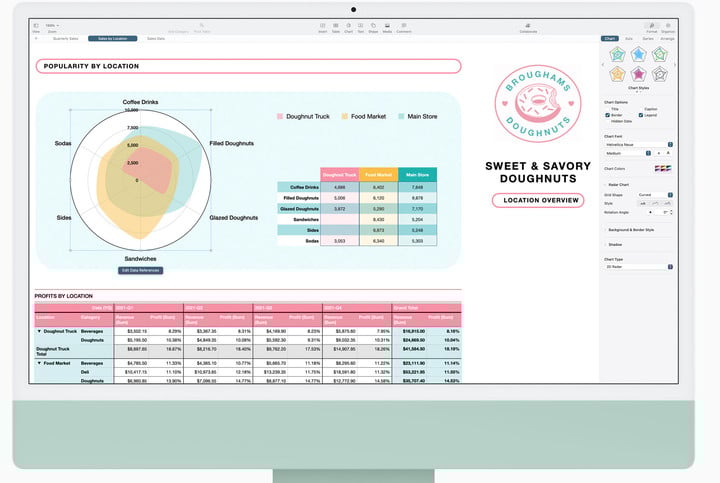This screenshot has height=483, width=720.
Task: Open the Series tab in inspector
Action: [x=648, y=38]
